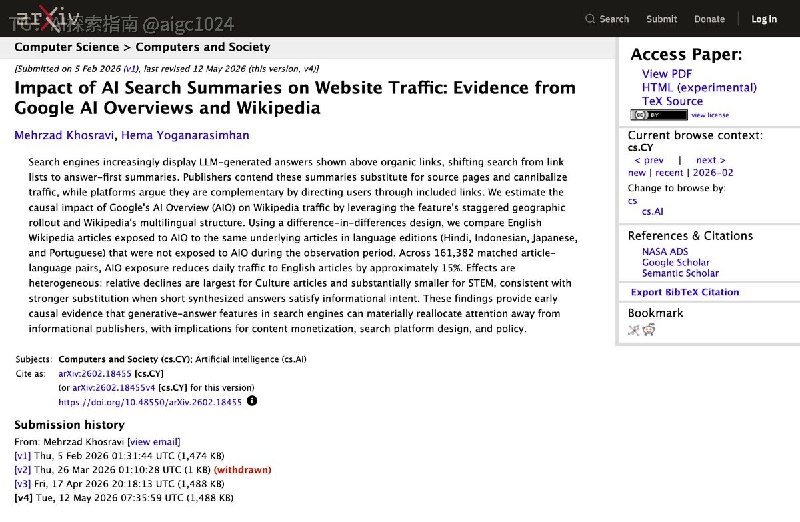Click the DOI info icon
The image size is (800, 522).
252,401
